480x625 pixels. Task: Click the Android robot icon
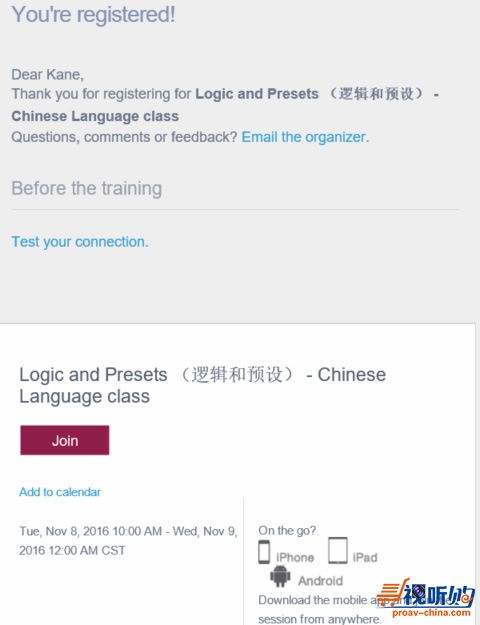point(280,576)
